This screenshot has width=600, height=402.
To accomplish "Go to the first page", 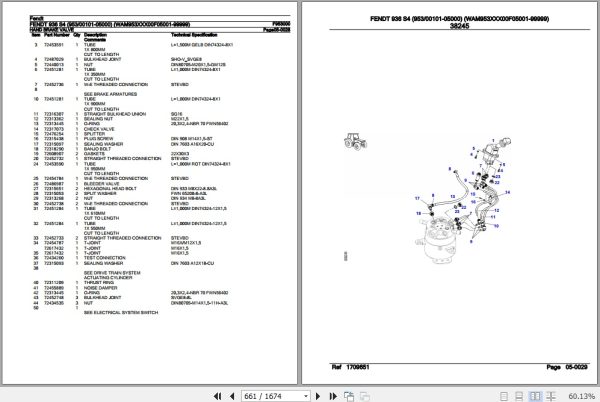I will click(217, 396).
